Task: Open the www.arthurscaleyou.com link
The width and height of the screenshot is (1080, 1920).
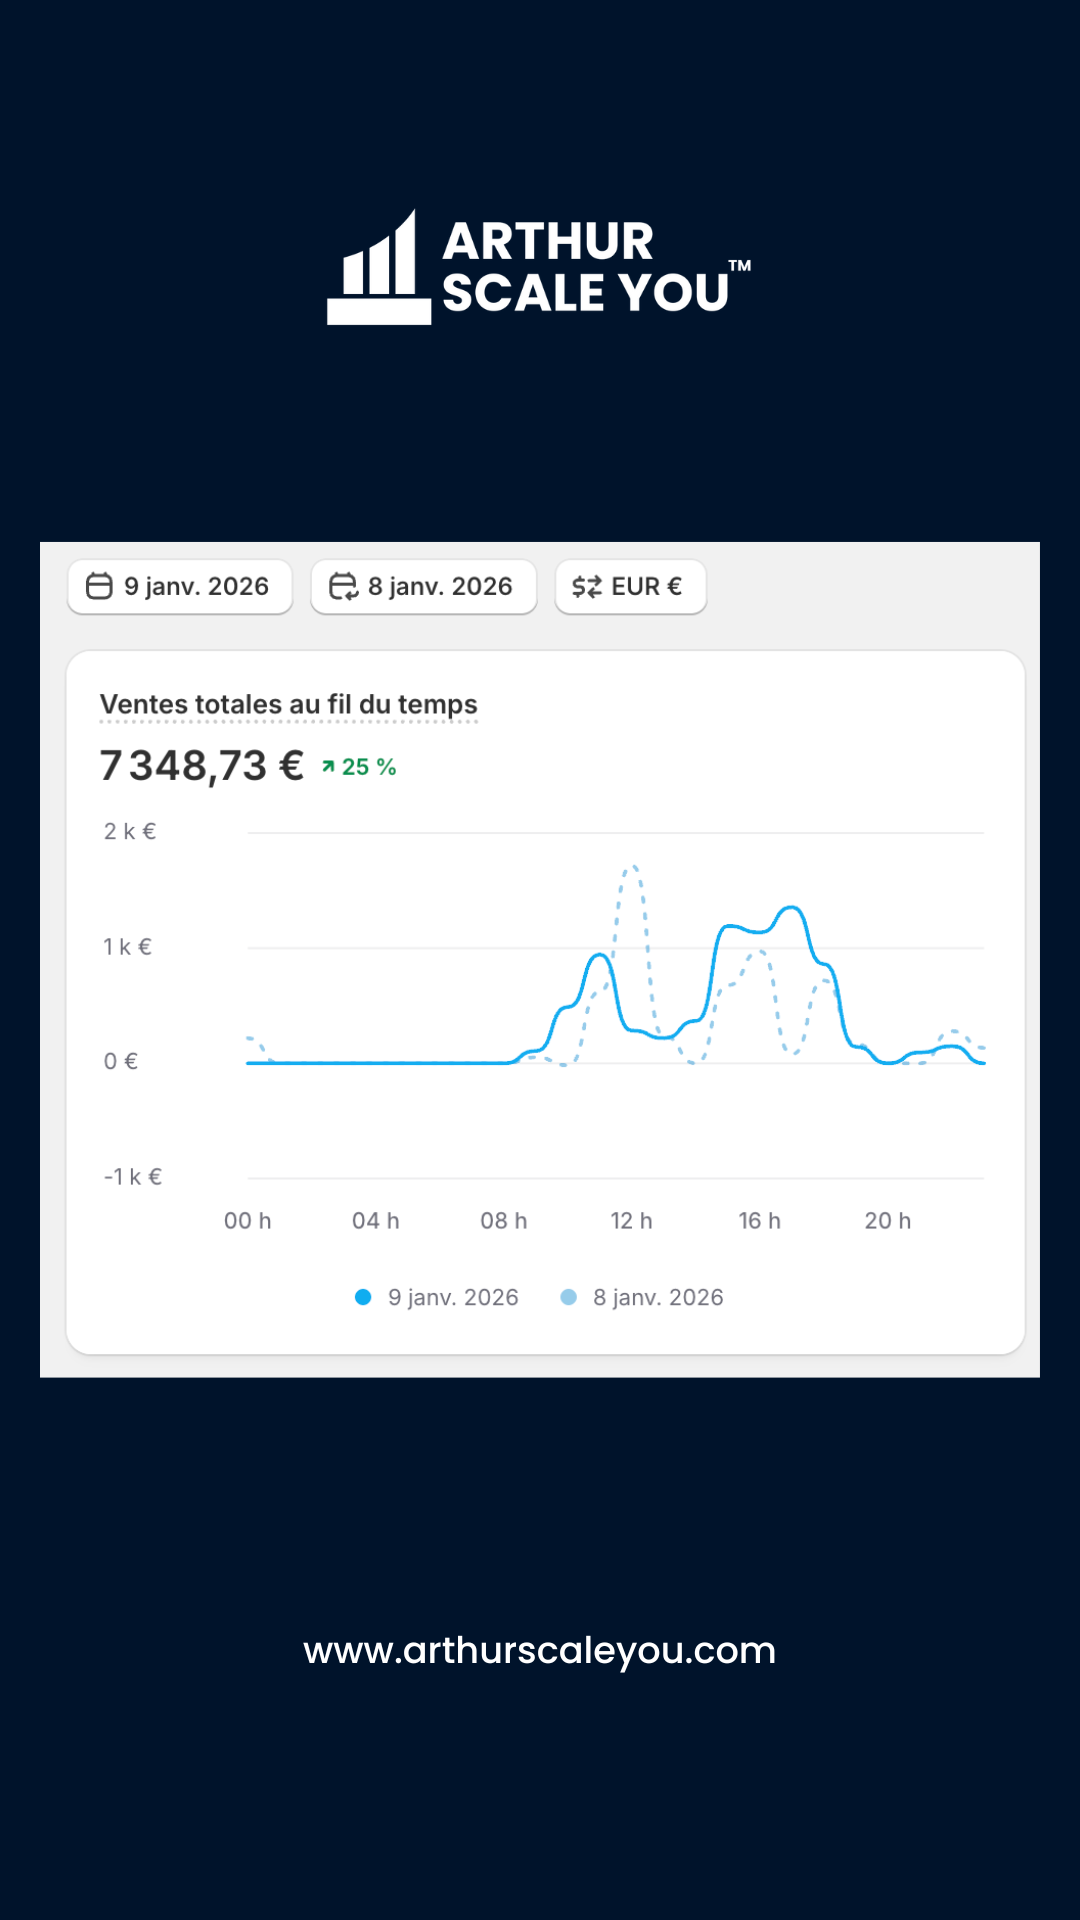Action: coord(540,1651)
